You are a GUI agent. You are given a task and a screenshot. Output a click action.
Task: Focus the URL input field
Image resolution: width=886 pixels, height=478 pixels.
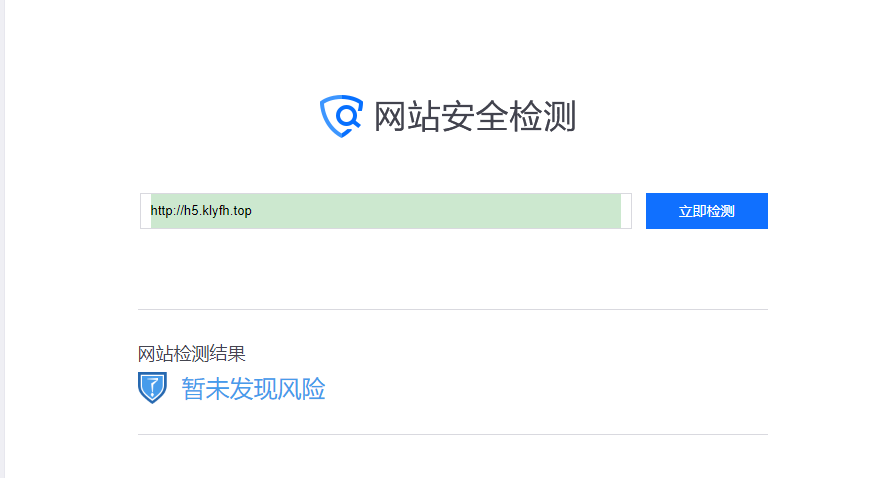(x=386, y=211)
